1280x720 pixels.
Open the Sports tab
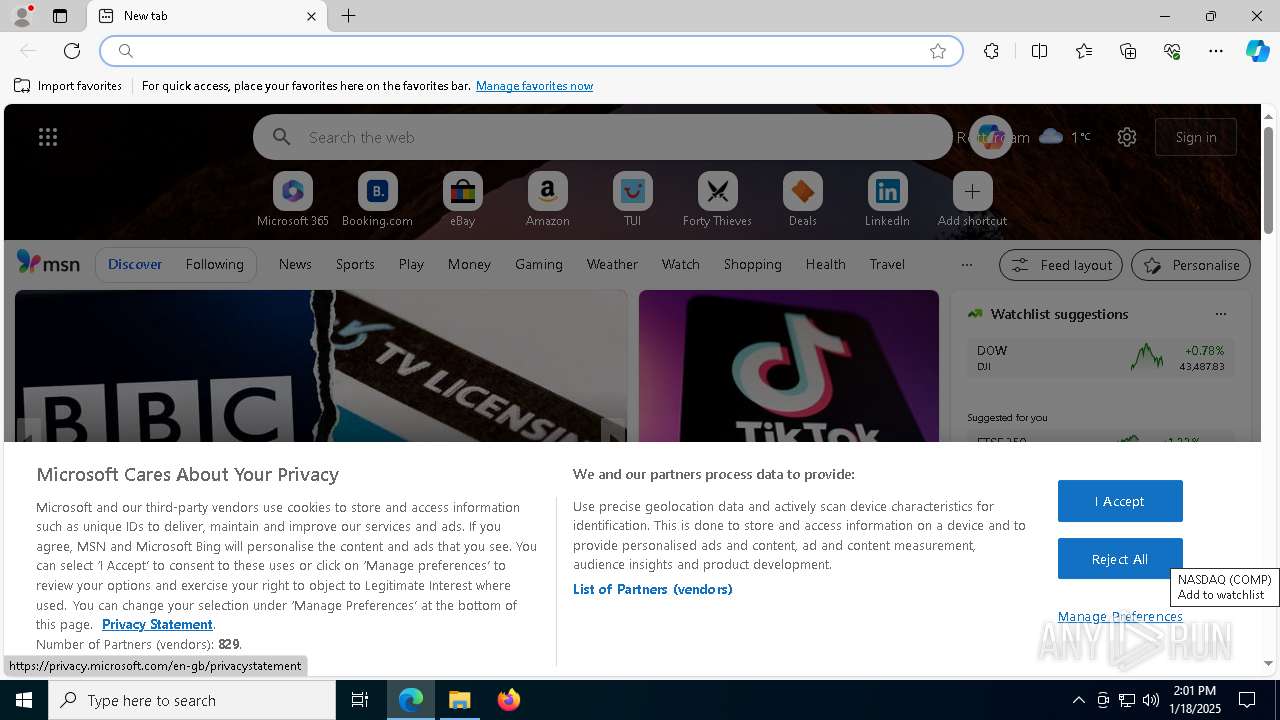pyautogui.click(x=355, y=264)
